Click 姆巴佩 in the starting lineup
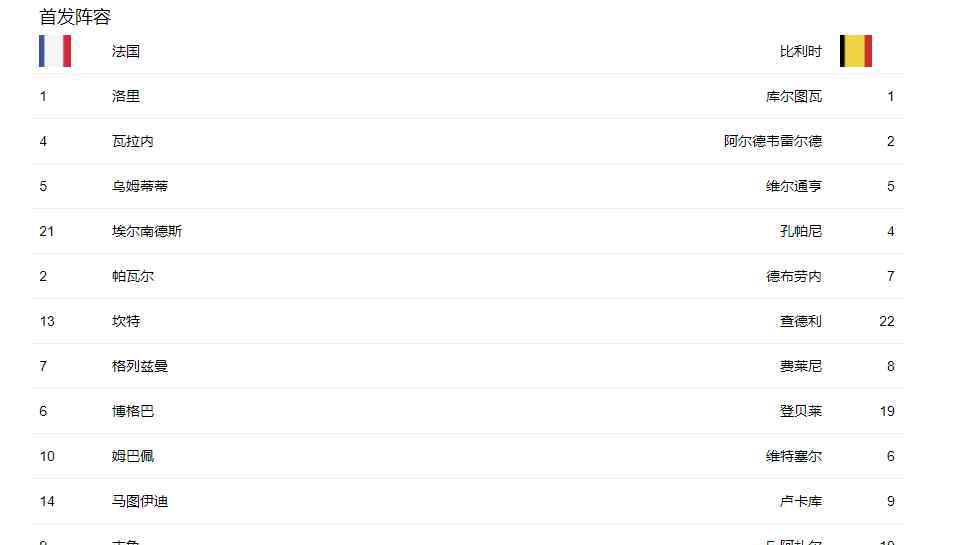960x545 pixels. pos(133,457)
